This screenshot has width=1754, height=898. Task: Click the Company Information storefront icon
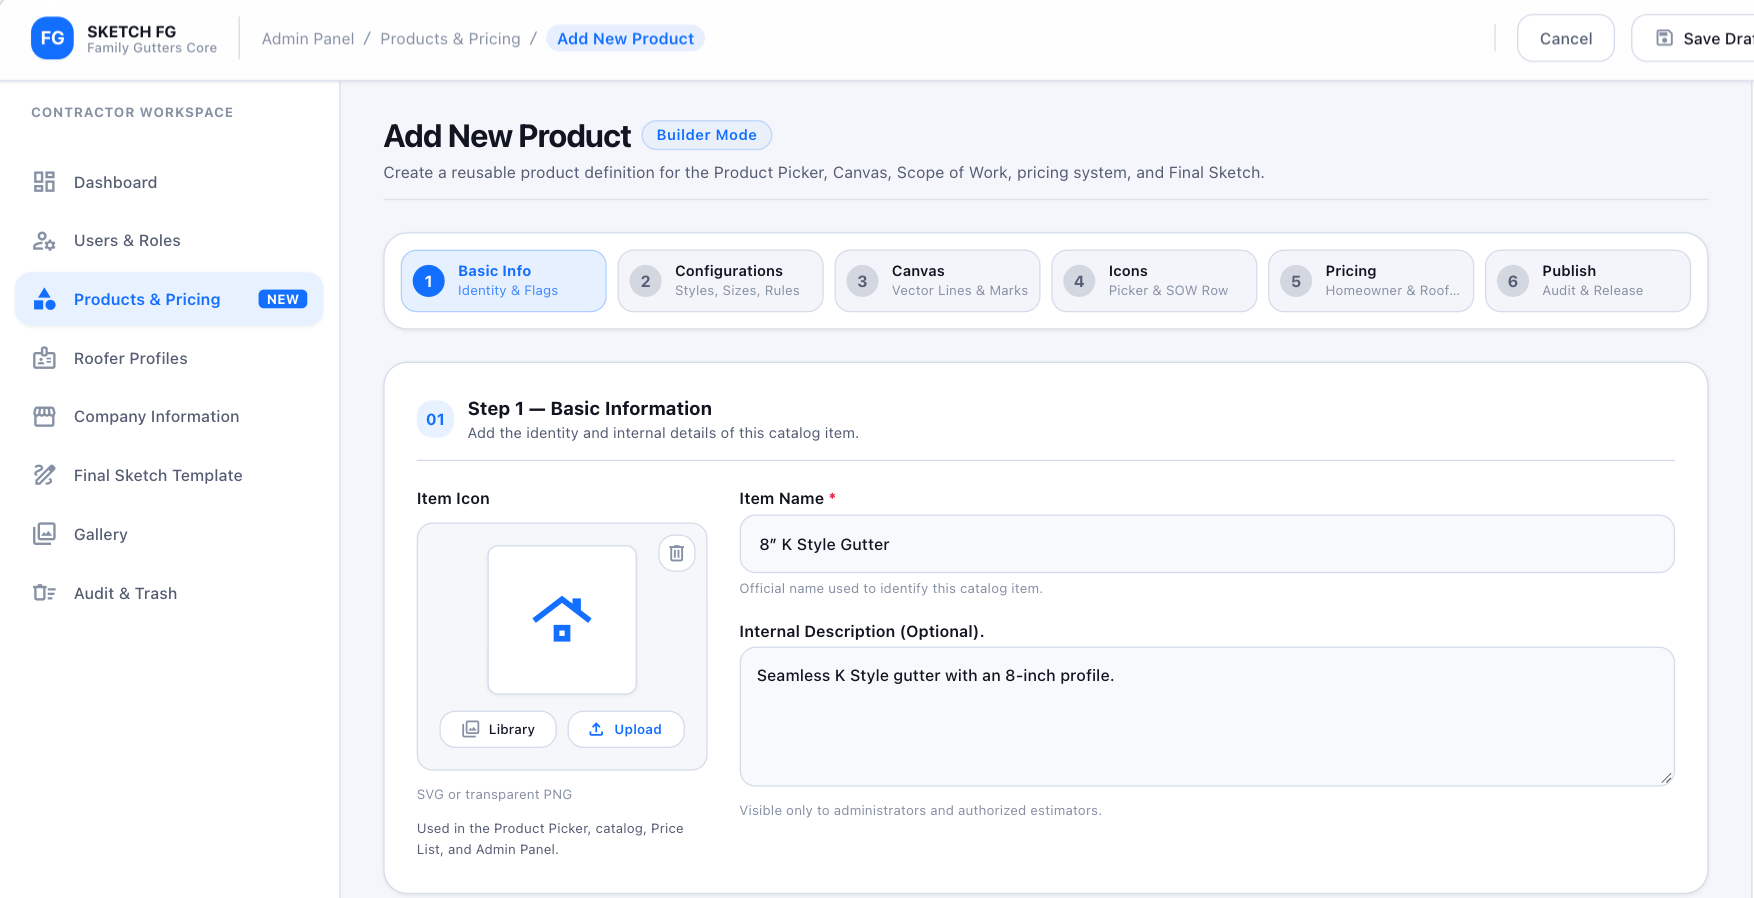point(44,416)
